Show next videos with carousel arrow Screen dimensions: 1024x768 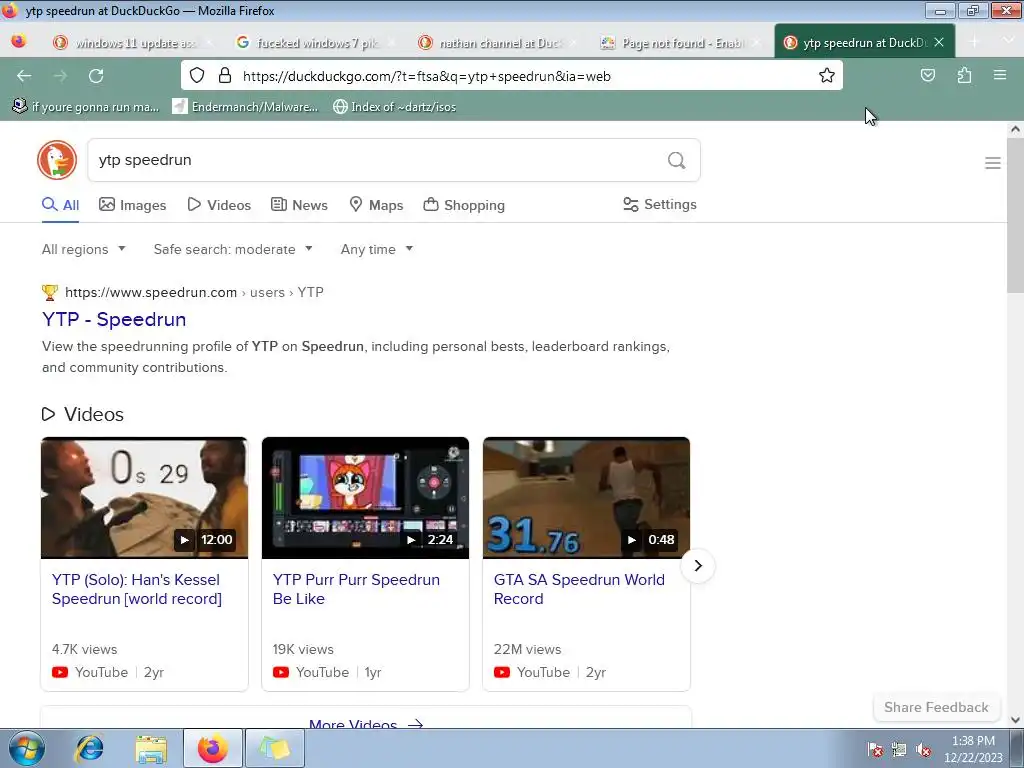[697, 566]
